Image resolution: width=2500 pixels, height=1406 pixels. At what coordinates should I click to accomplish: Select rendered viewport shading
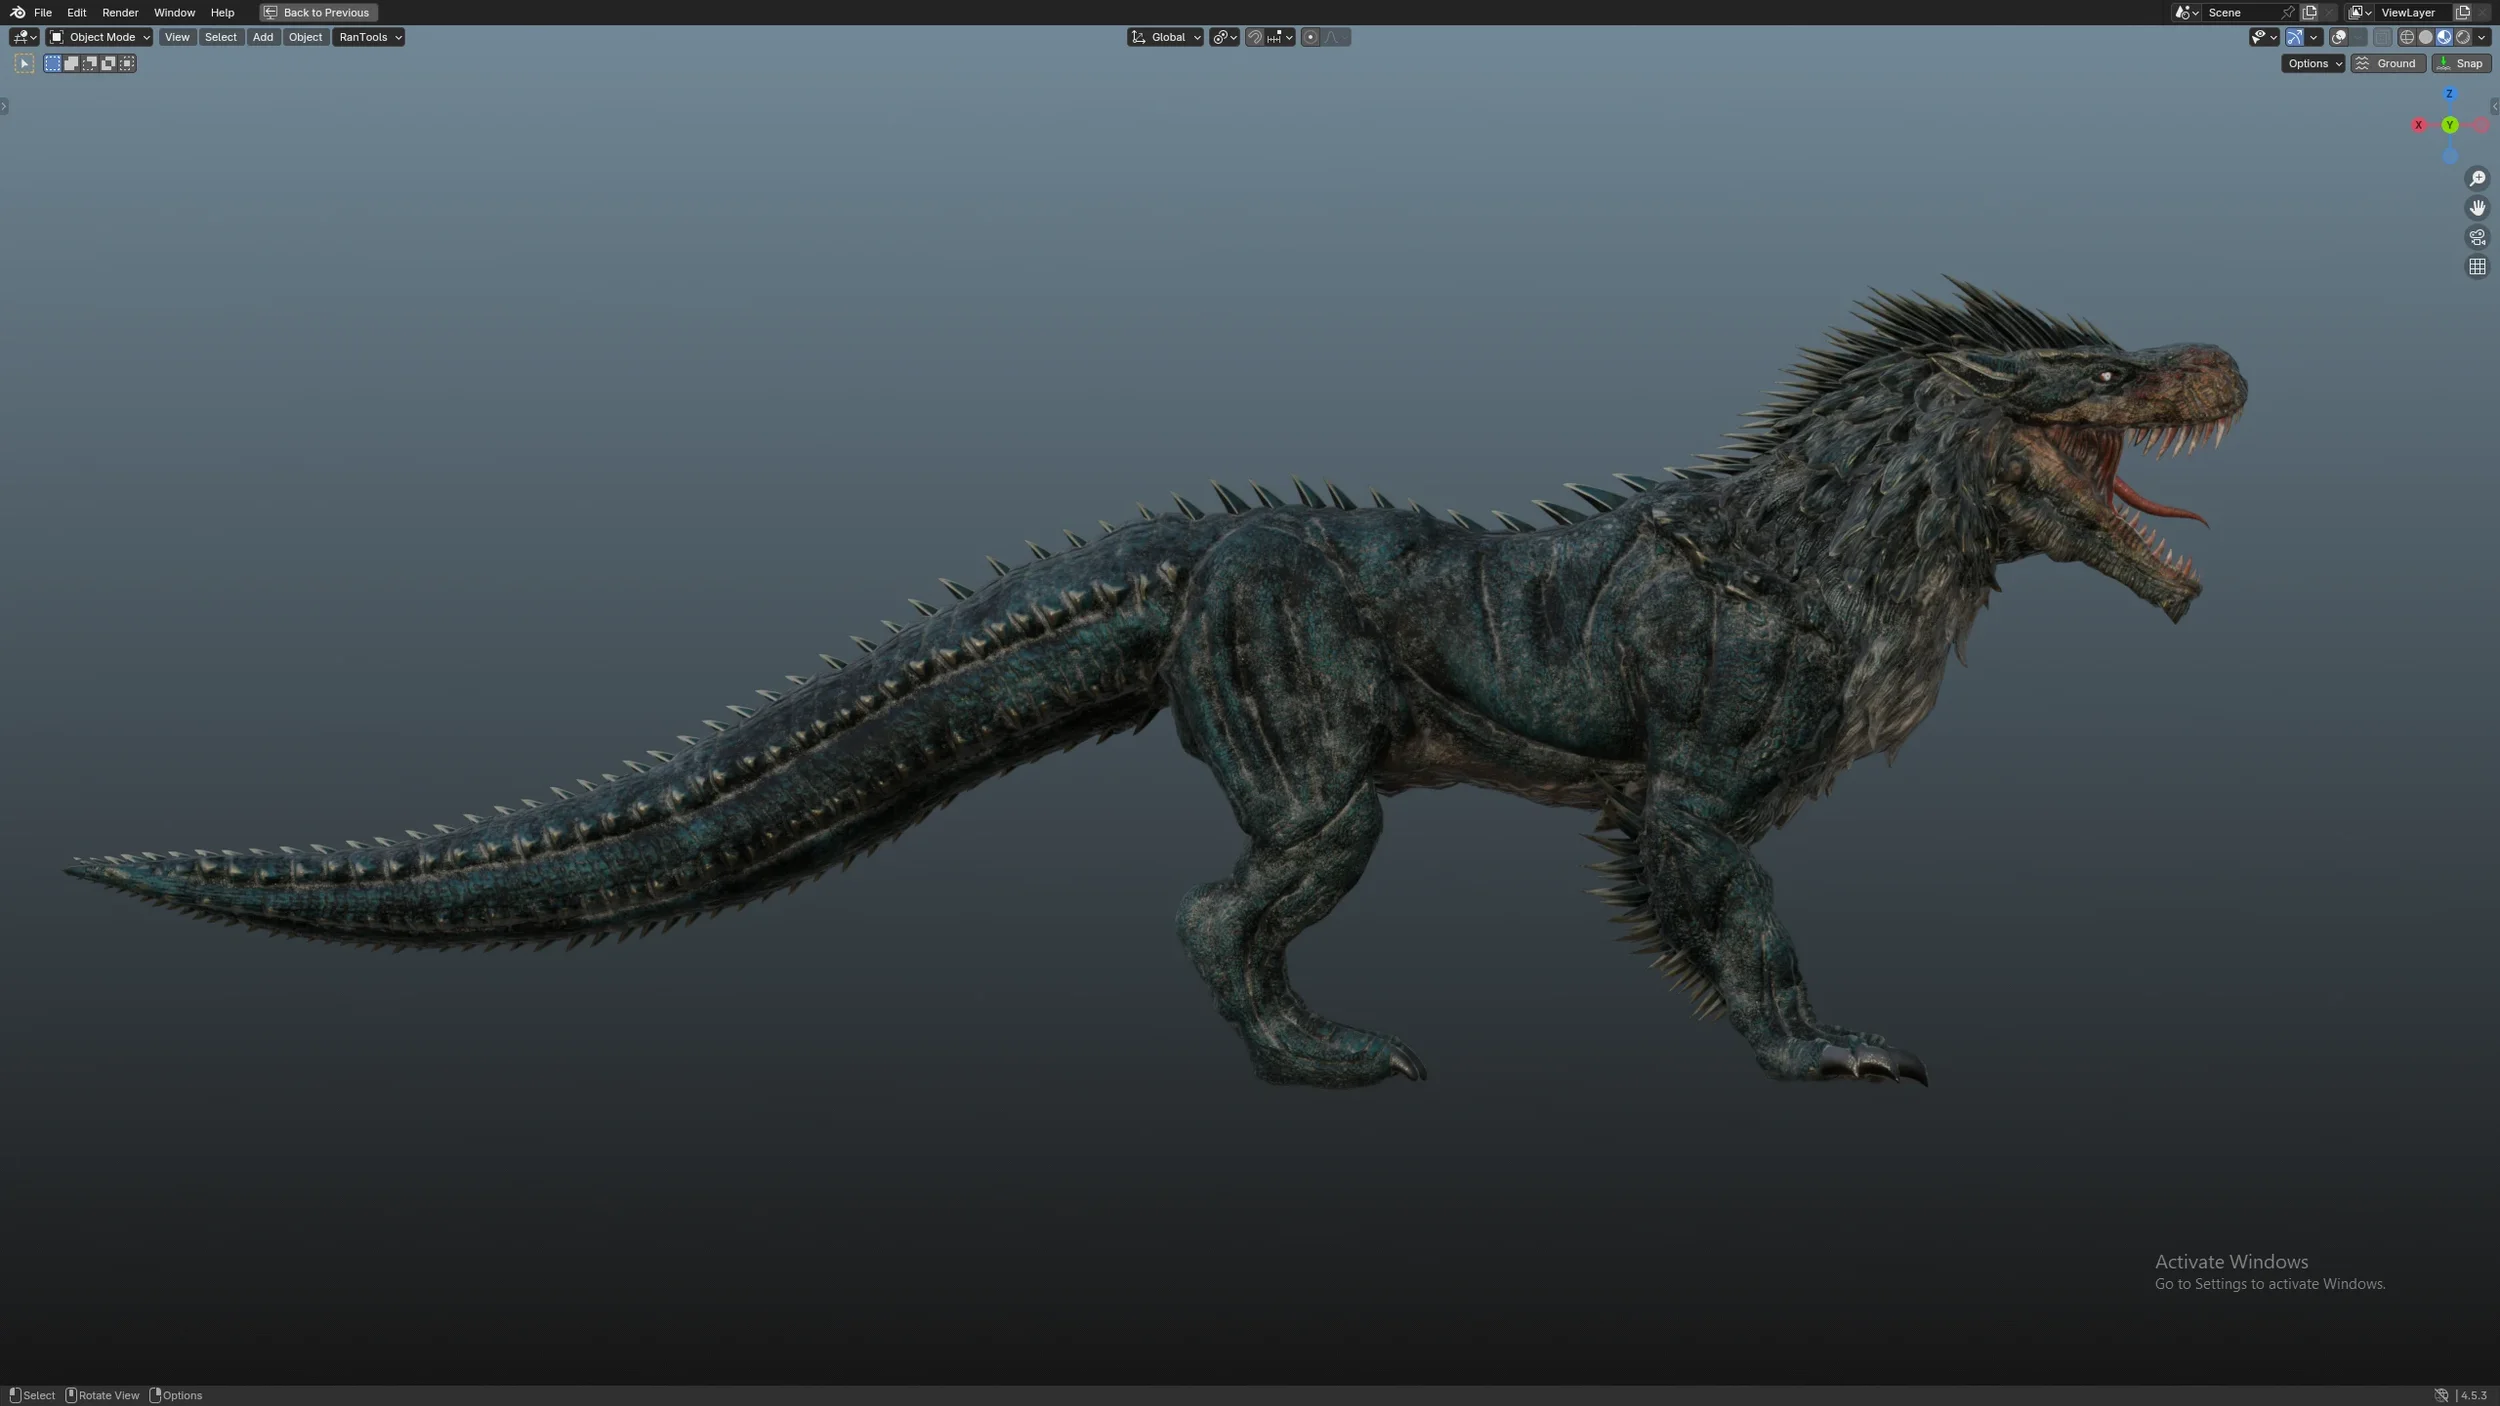coord(2463,37)
